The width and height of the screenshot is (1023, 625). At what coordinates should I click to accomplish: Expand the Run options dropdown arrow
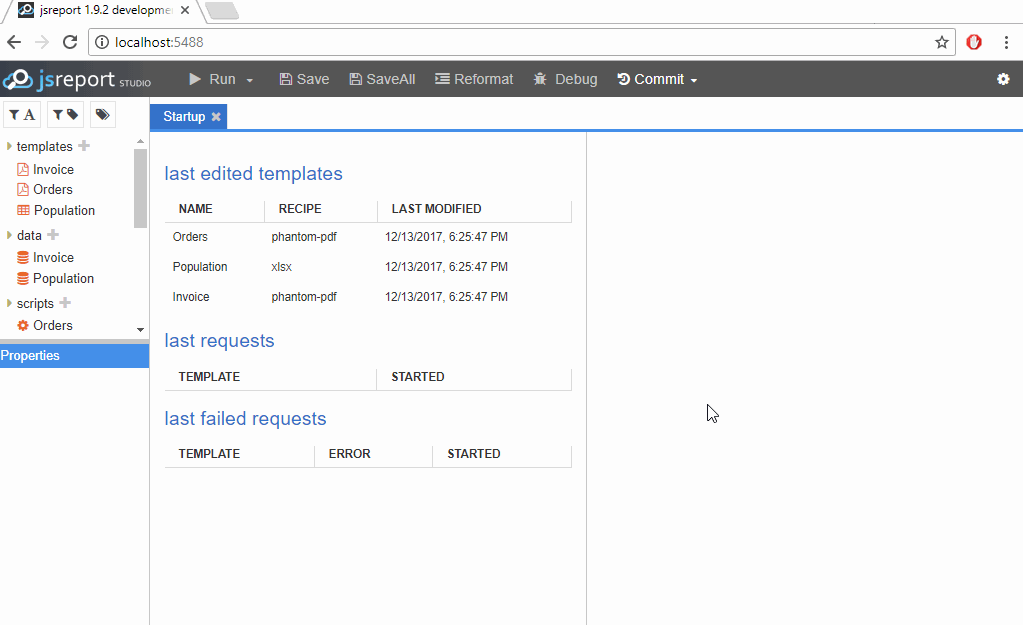click(x=247, y=78)
